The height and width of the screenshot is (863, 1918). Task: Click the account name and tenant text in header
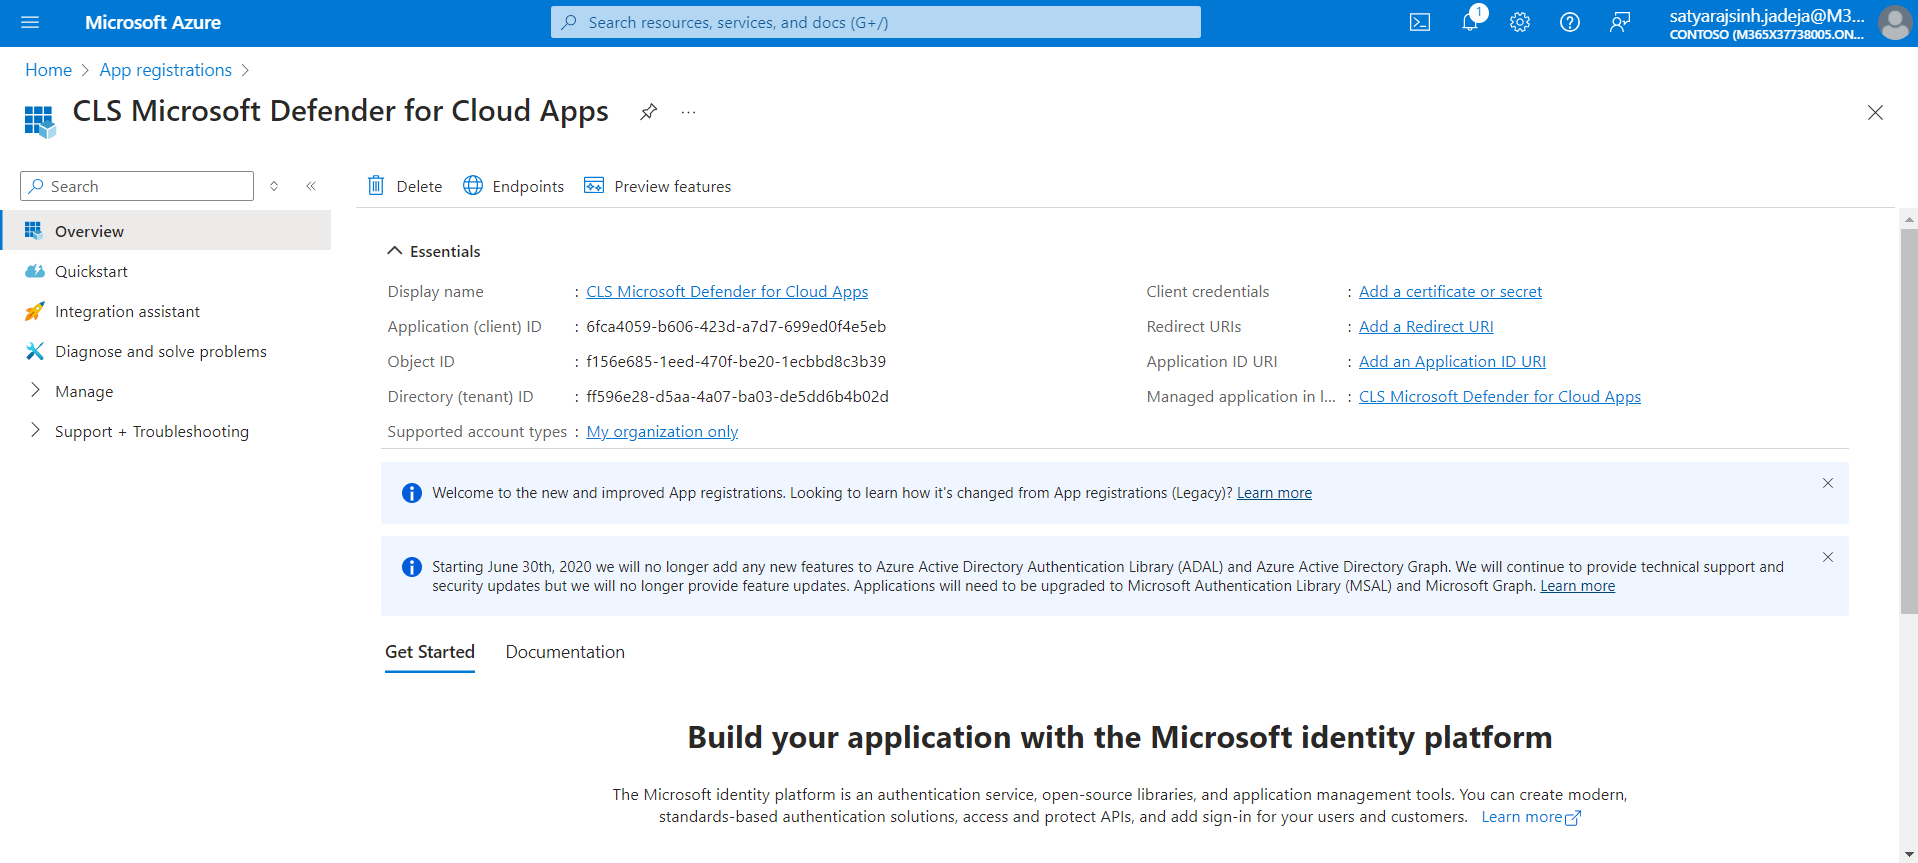1767,23
